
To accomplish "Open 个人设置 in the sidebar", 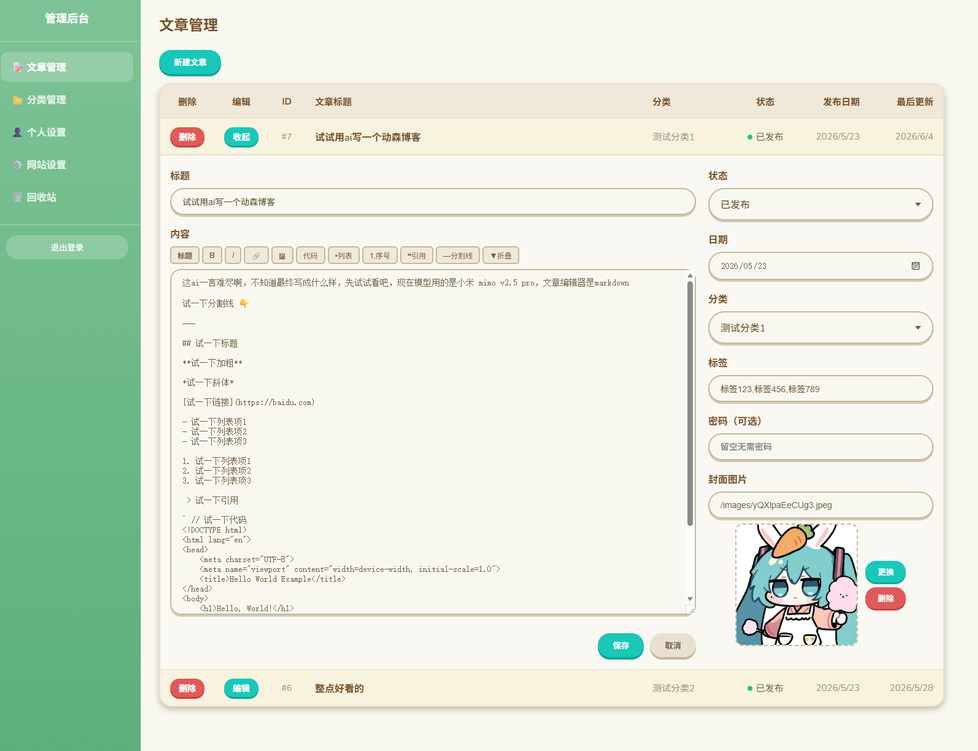I will [x=67, y=132].
